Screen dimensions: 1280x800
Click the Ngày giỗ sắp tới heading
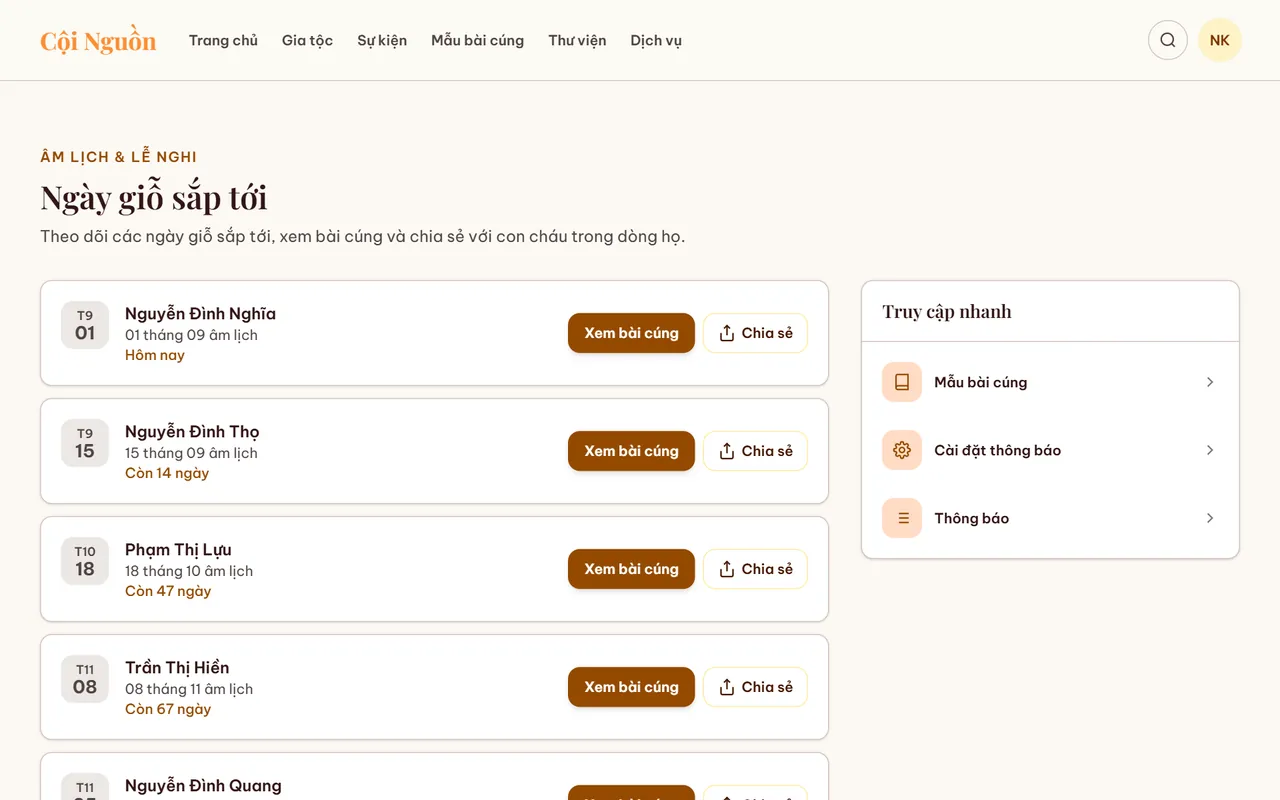click(154, 197)
